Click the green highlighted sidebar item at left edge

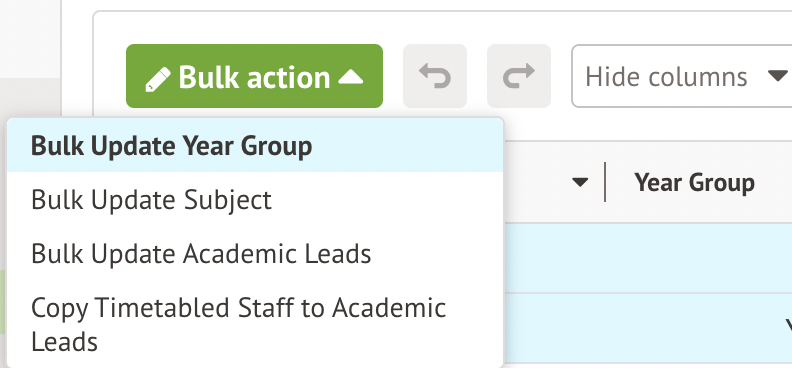[3, 302]
